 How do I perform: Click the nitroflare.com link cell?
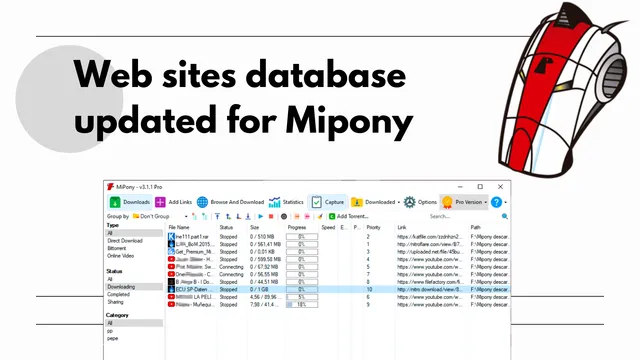[430, 244]
